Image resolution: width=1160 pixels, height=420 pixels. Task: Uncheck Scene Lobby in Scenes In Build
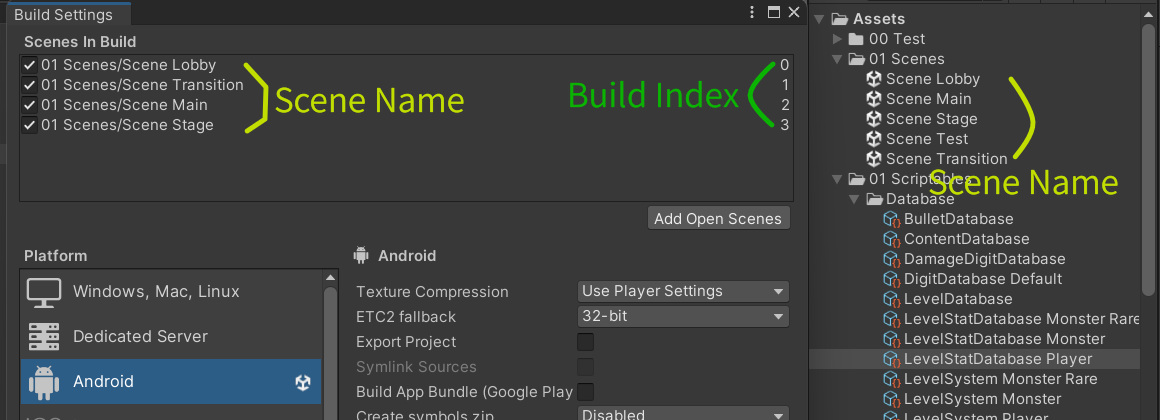30,65
